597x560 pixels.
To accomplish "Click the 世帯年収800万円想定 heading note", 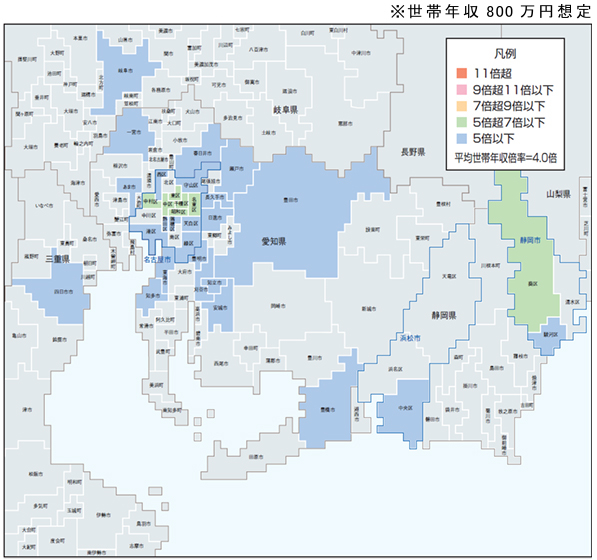I will point(490,11).
